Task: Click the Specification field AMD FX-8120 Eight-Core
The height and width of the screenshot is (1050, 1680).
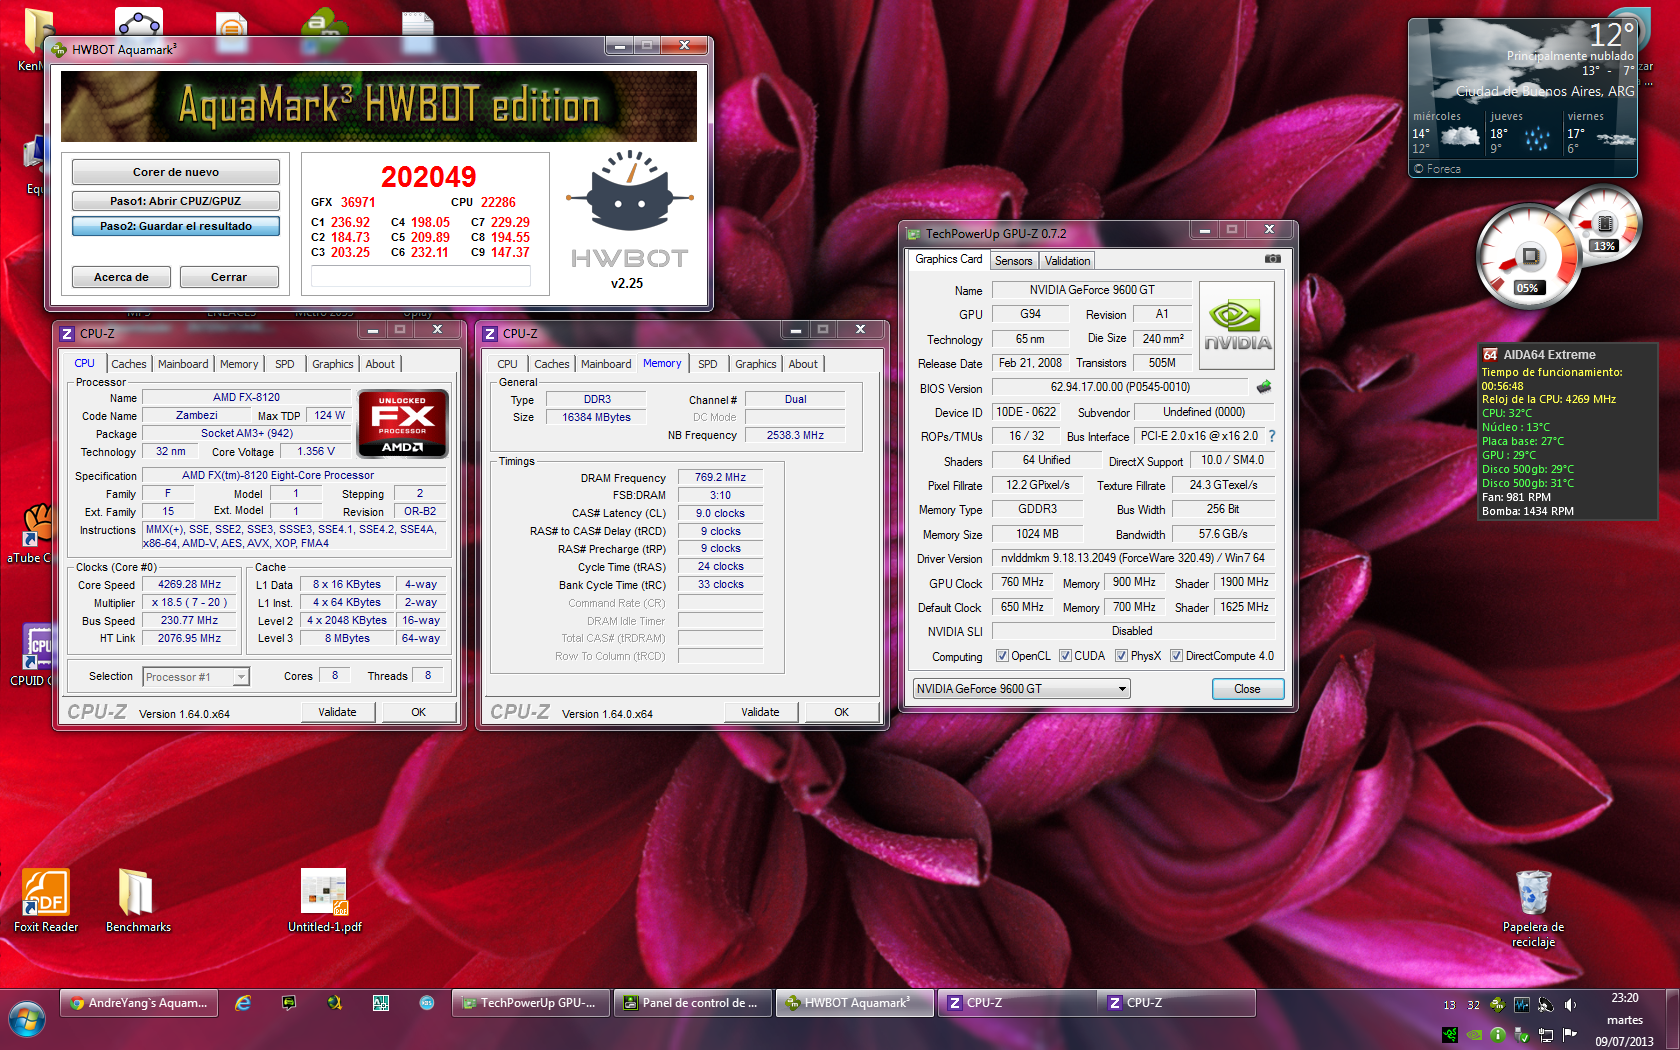Action: pyautogui.click(x=295, y=475)
